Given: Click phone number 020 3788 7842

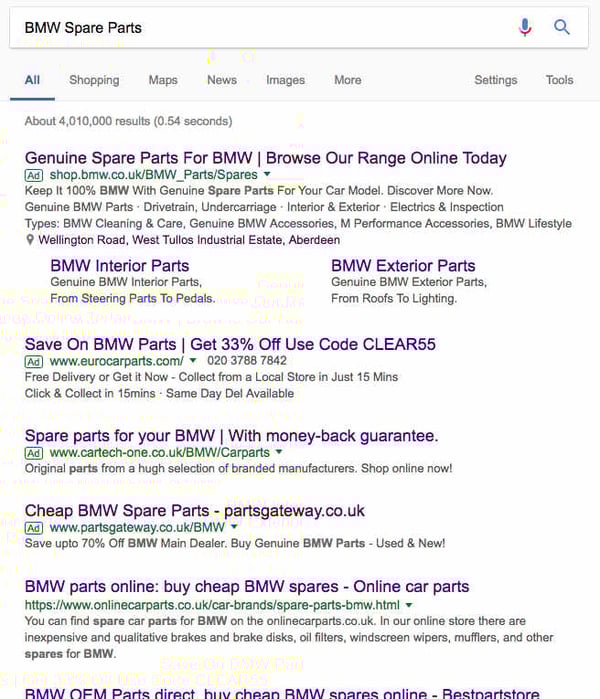Looking at the screenshot, I should (x=247, y=360).
